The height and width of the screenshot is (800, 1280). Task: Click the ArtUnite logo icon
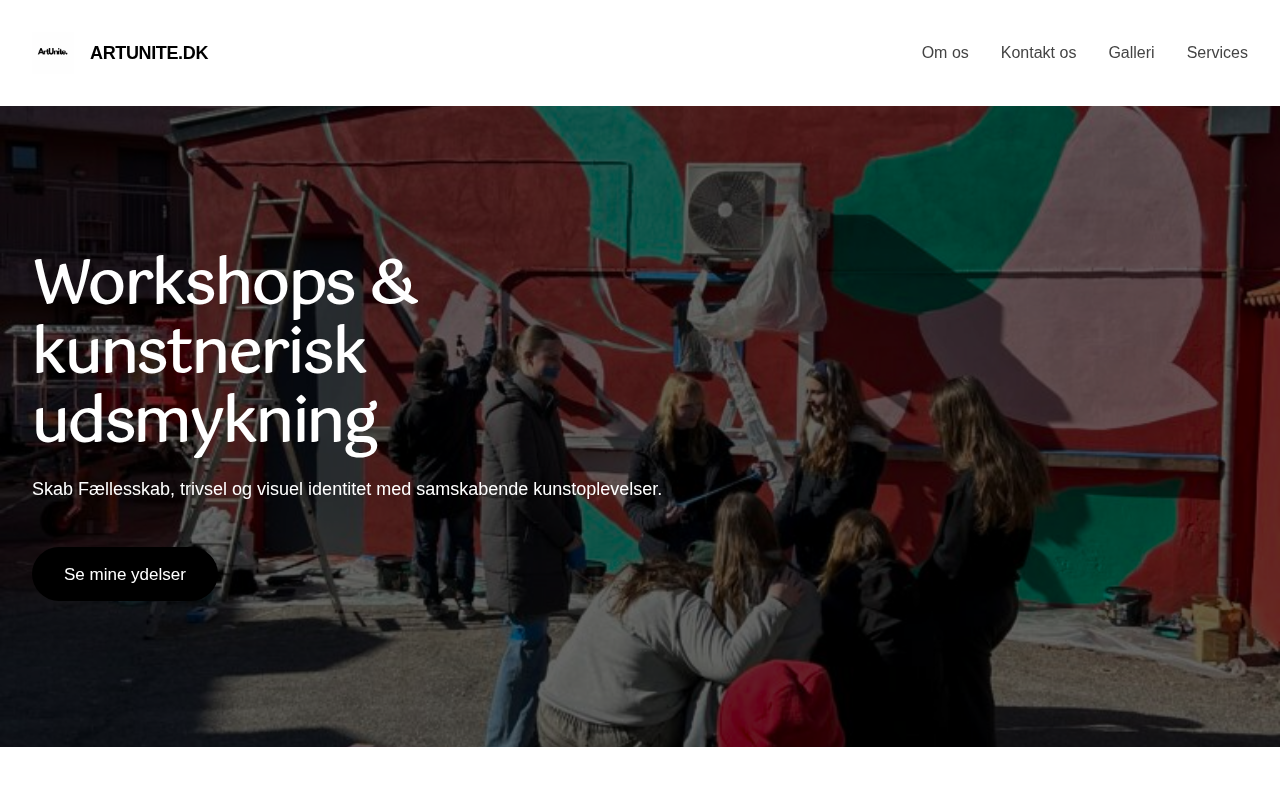point(53,52)
